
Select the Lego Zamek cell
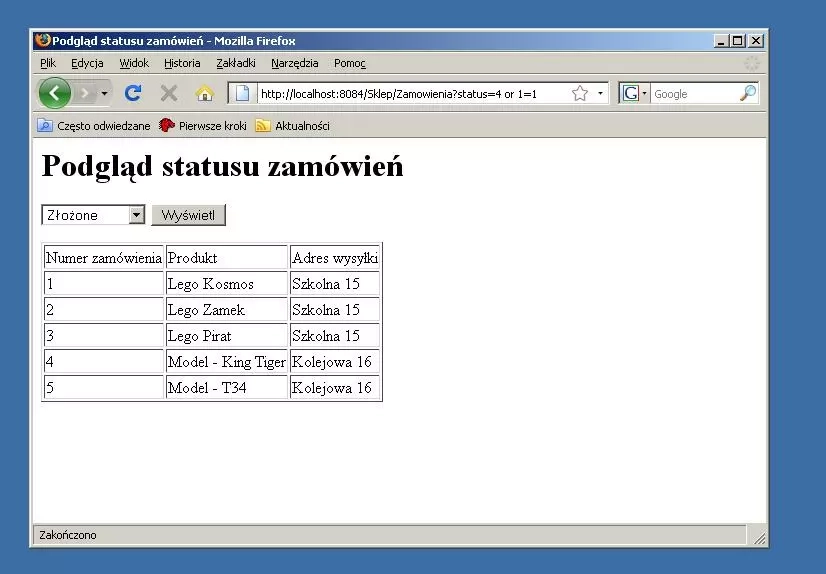coord(227,310)
